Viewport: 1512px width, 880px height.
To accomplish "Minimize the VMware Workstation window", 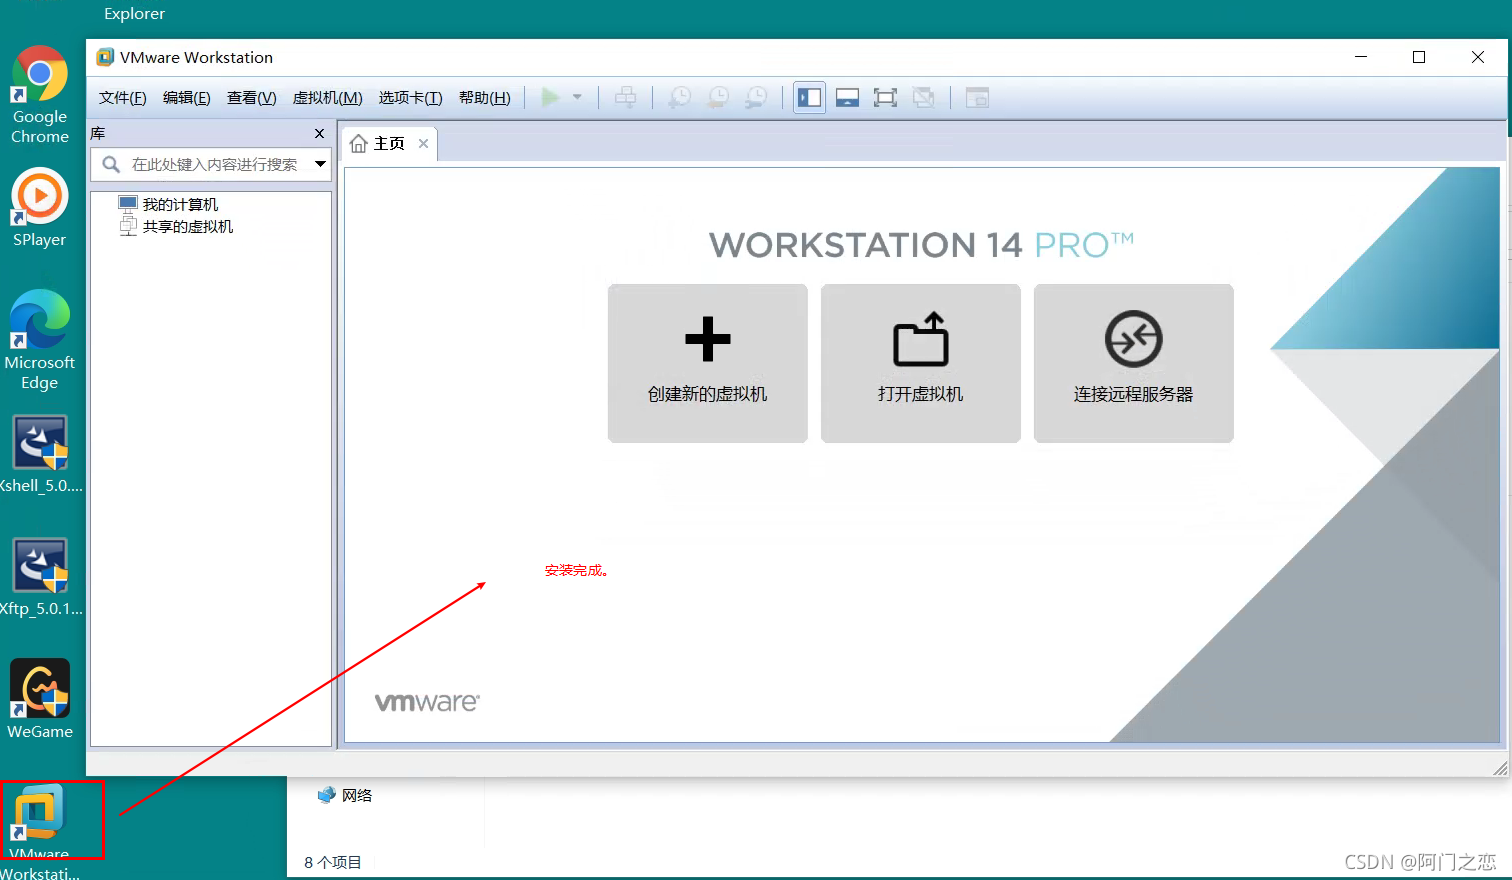I will [1361, 57].
